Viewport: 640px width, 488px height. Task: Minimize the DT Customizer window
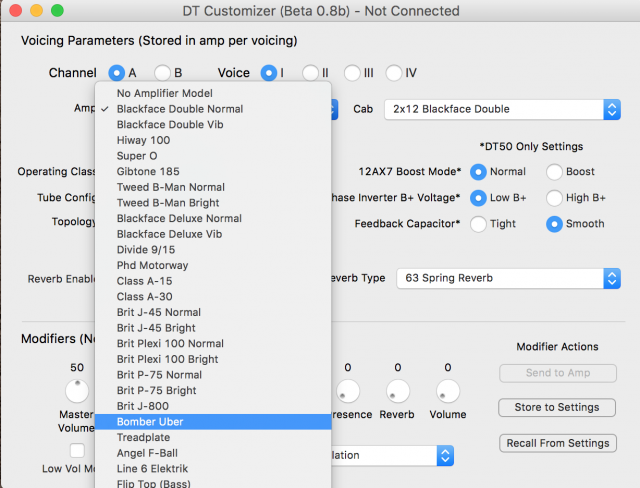pyautogui.click(x=36, y=10)
